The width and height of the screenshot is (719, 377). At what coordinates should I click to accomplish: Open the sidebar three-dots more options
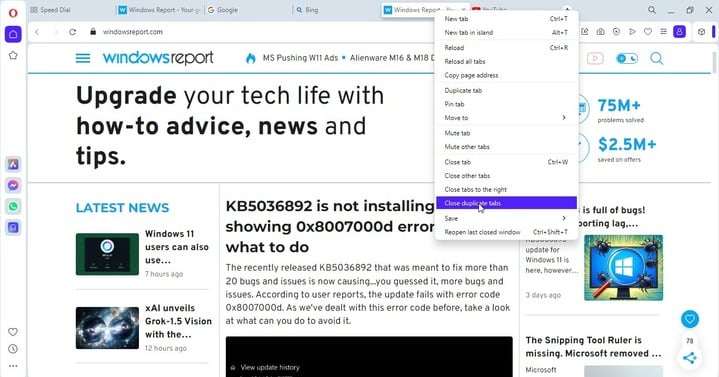point(13,366)
